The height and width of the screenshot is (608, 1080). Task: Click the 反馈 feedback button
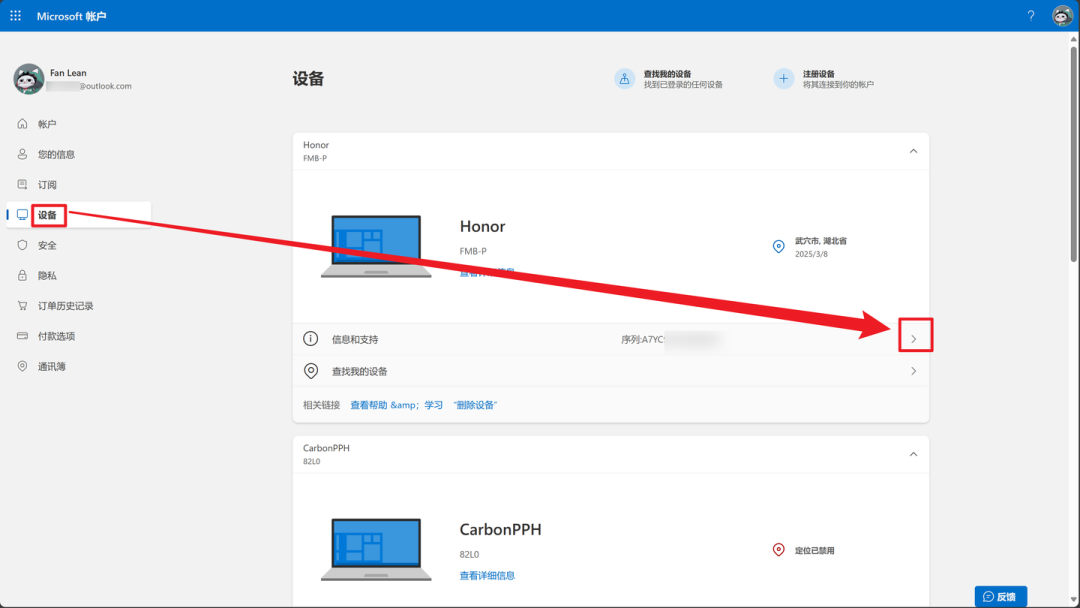(1000, 596)
